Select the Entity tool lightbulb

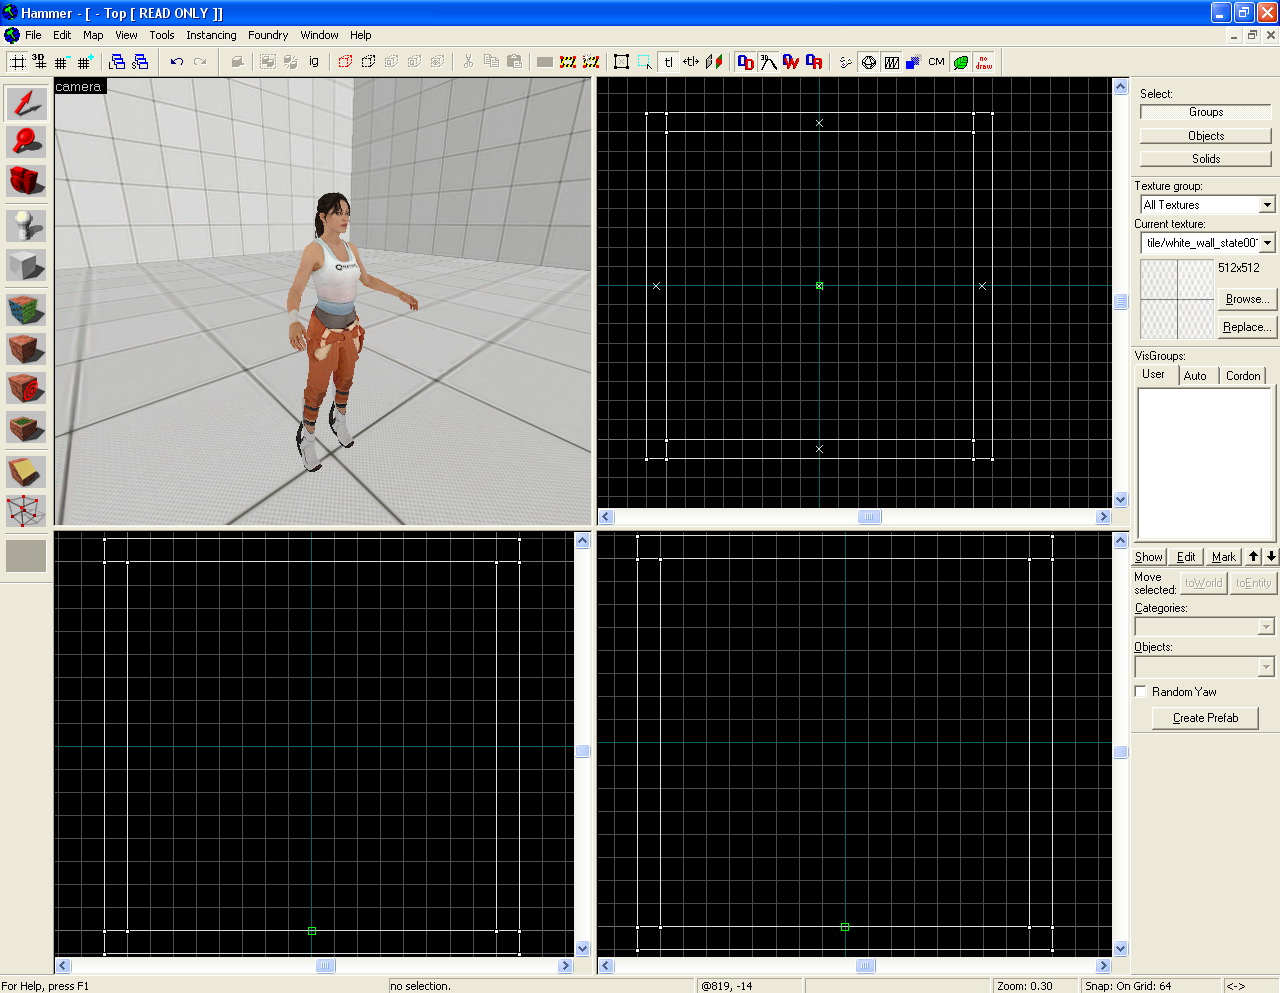point(26,226)
